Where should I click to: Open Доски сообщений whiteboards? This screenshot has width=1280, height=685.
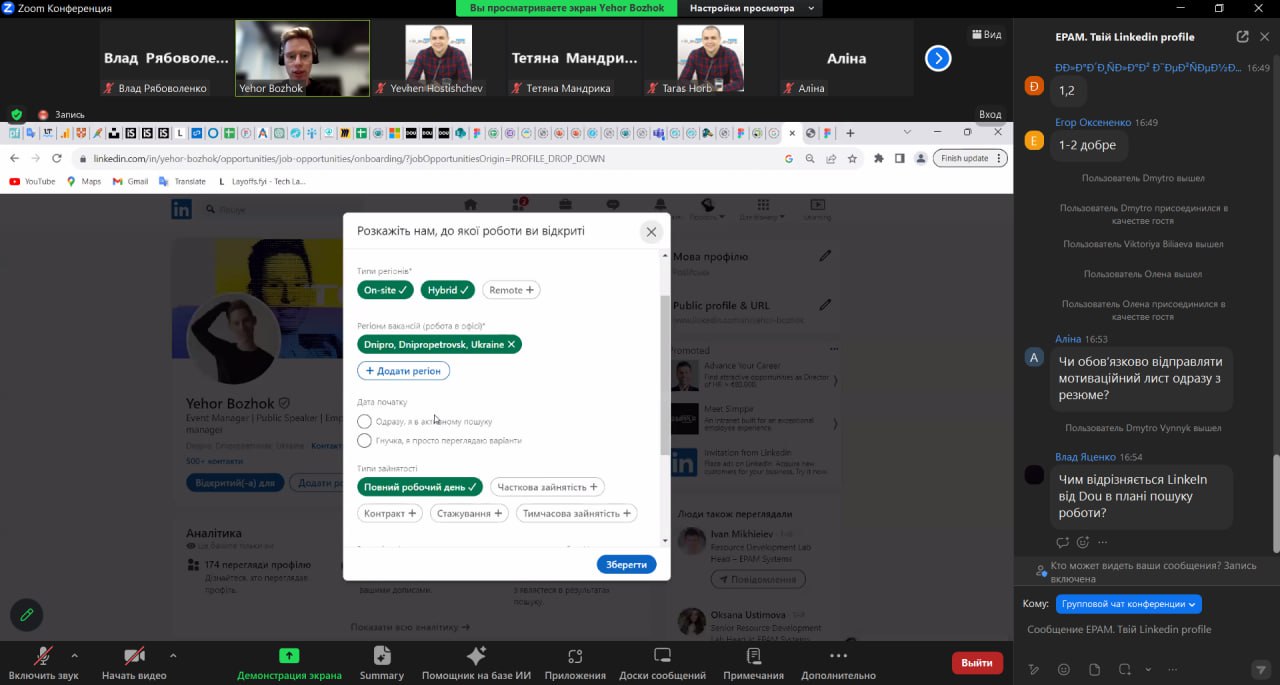coord(662,663)
